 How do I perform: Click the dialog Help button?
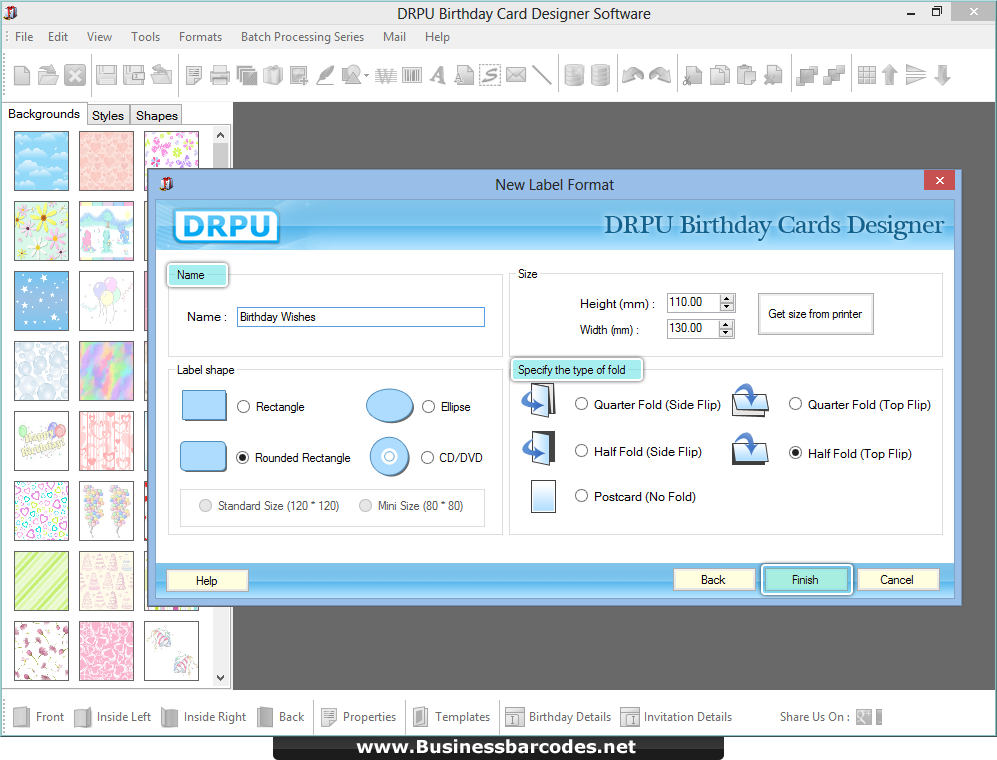207,580
